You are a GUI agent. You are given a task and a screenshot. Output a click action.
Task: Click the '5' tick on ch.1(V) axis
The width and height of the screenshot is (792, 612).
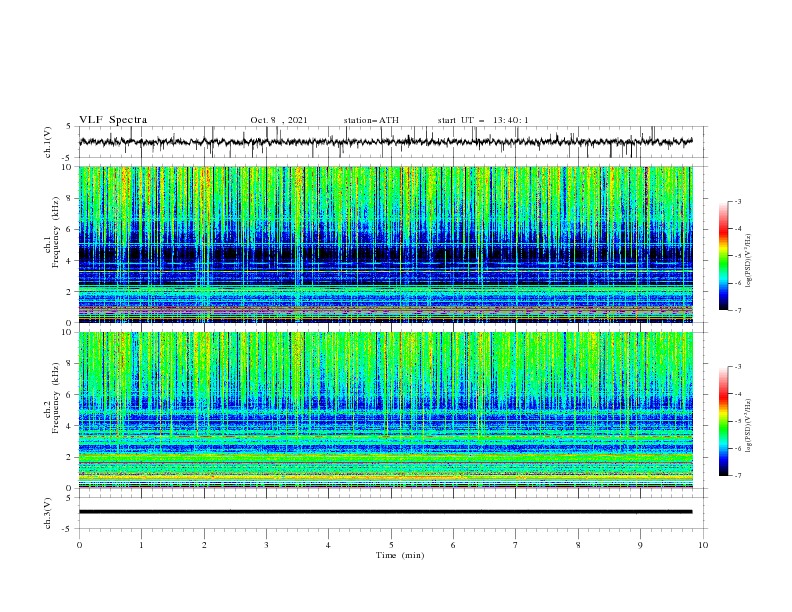click(x=69, y=127)
